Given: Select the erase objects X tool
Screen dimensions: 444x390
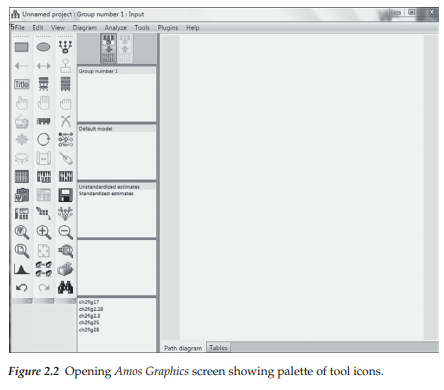Looking at the screenshot, I should [66, 121].
